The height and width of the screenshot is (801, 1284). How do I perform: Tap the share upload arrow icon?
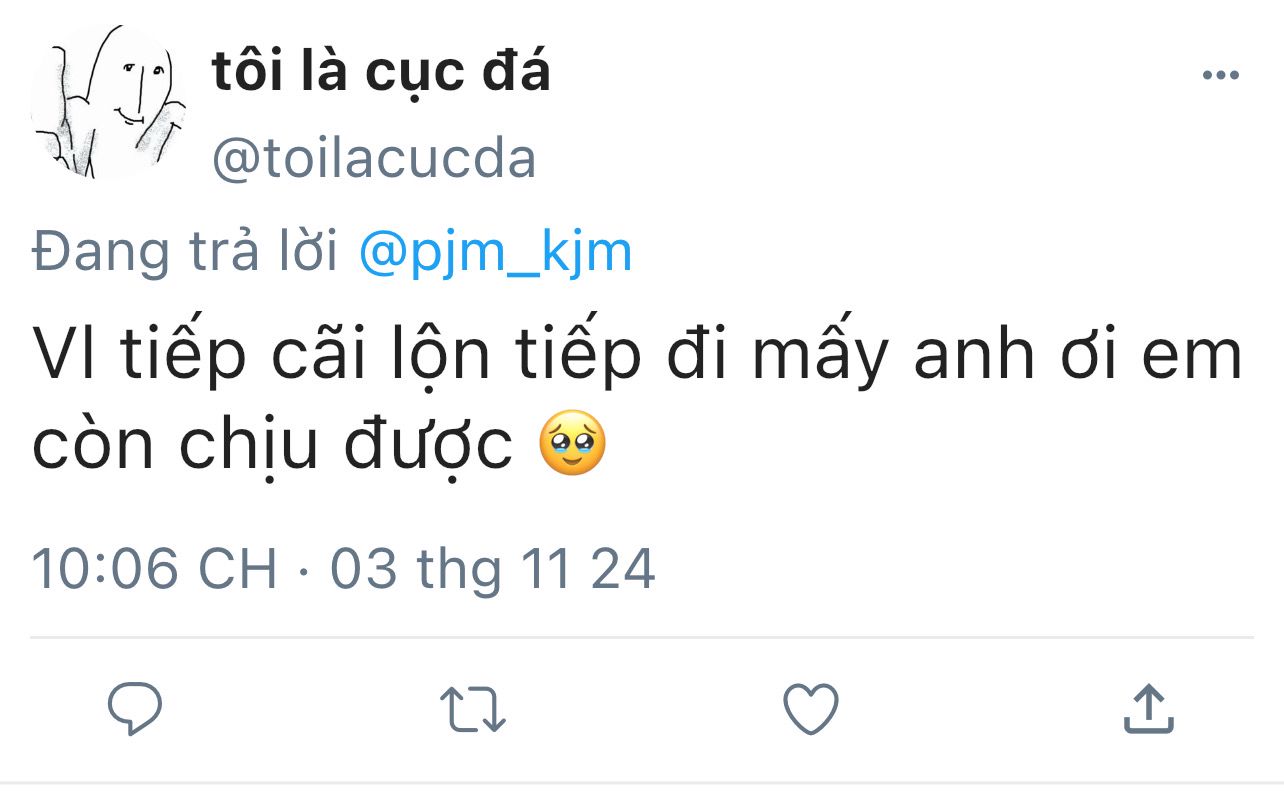pyautogui.click(x=1148, y=708)
